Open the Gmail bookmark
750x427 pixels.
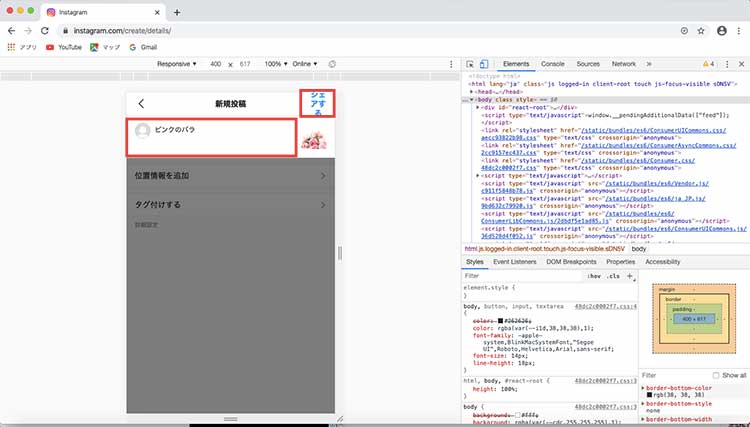[143, 47]
